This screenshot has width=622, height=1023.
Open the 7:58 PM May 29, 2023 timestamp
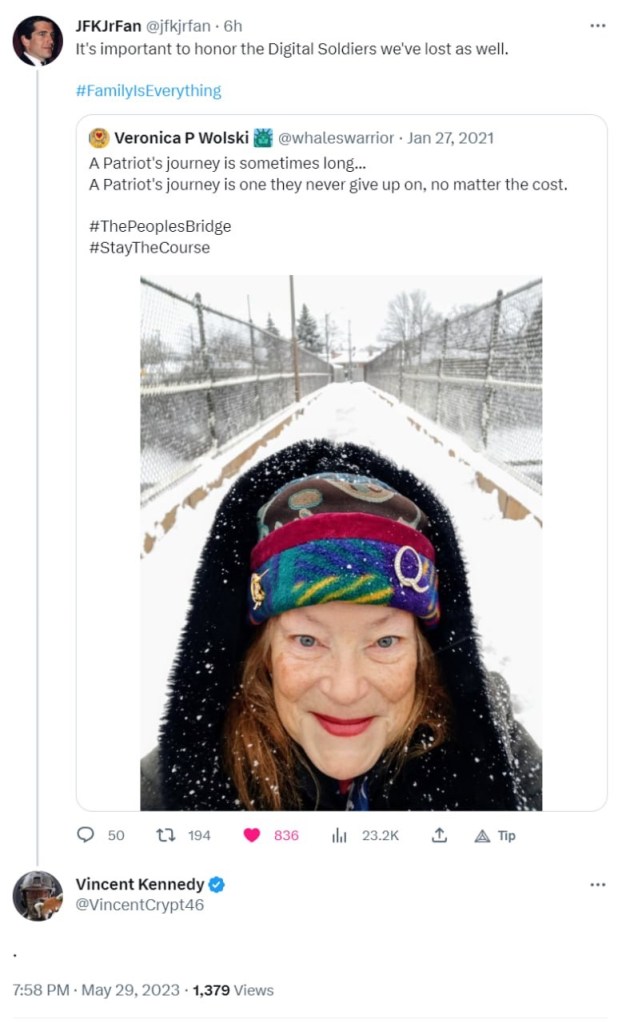(96, 990)
